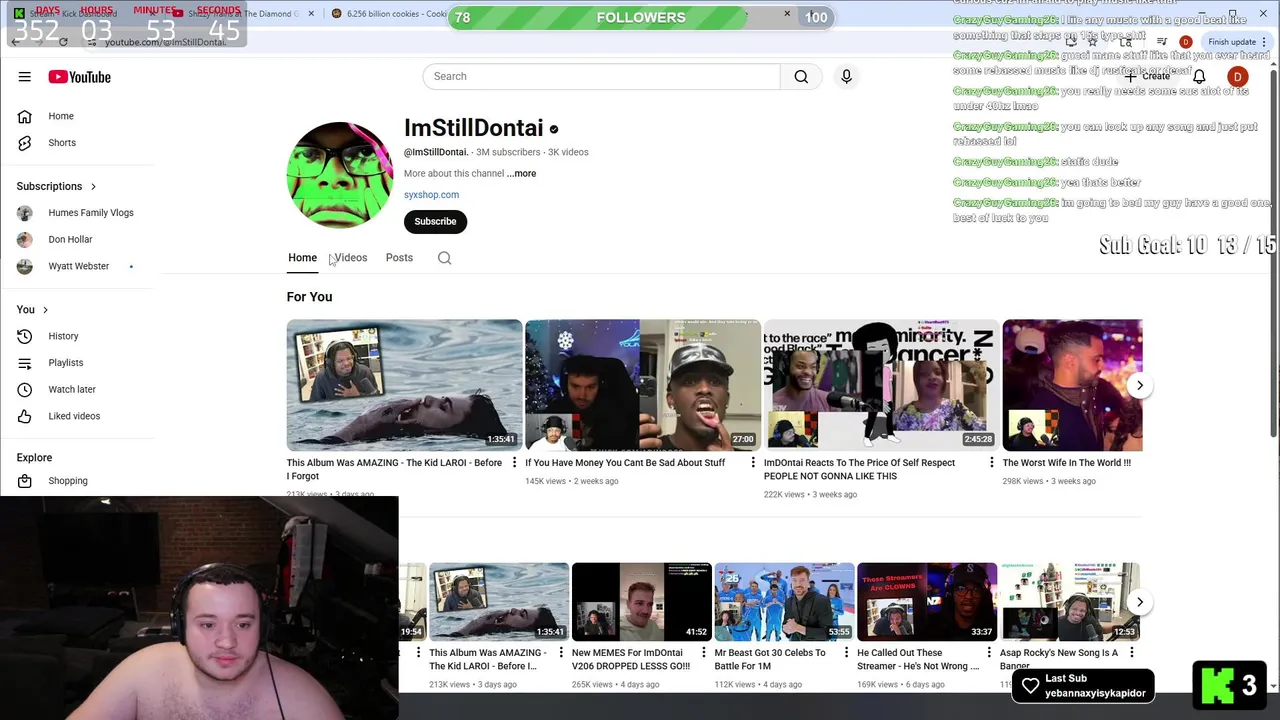Play He Called Out These Streamer thumbnail

pyautogui.click(x=927, y=602)
